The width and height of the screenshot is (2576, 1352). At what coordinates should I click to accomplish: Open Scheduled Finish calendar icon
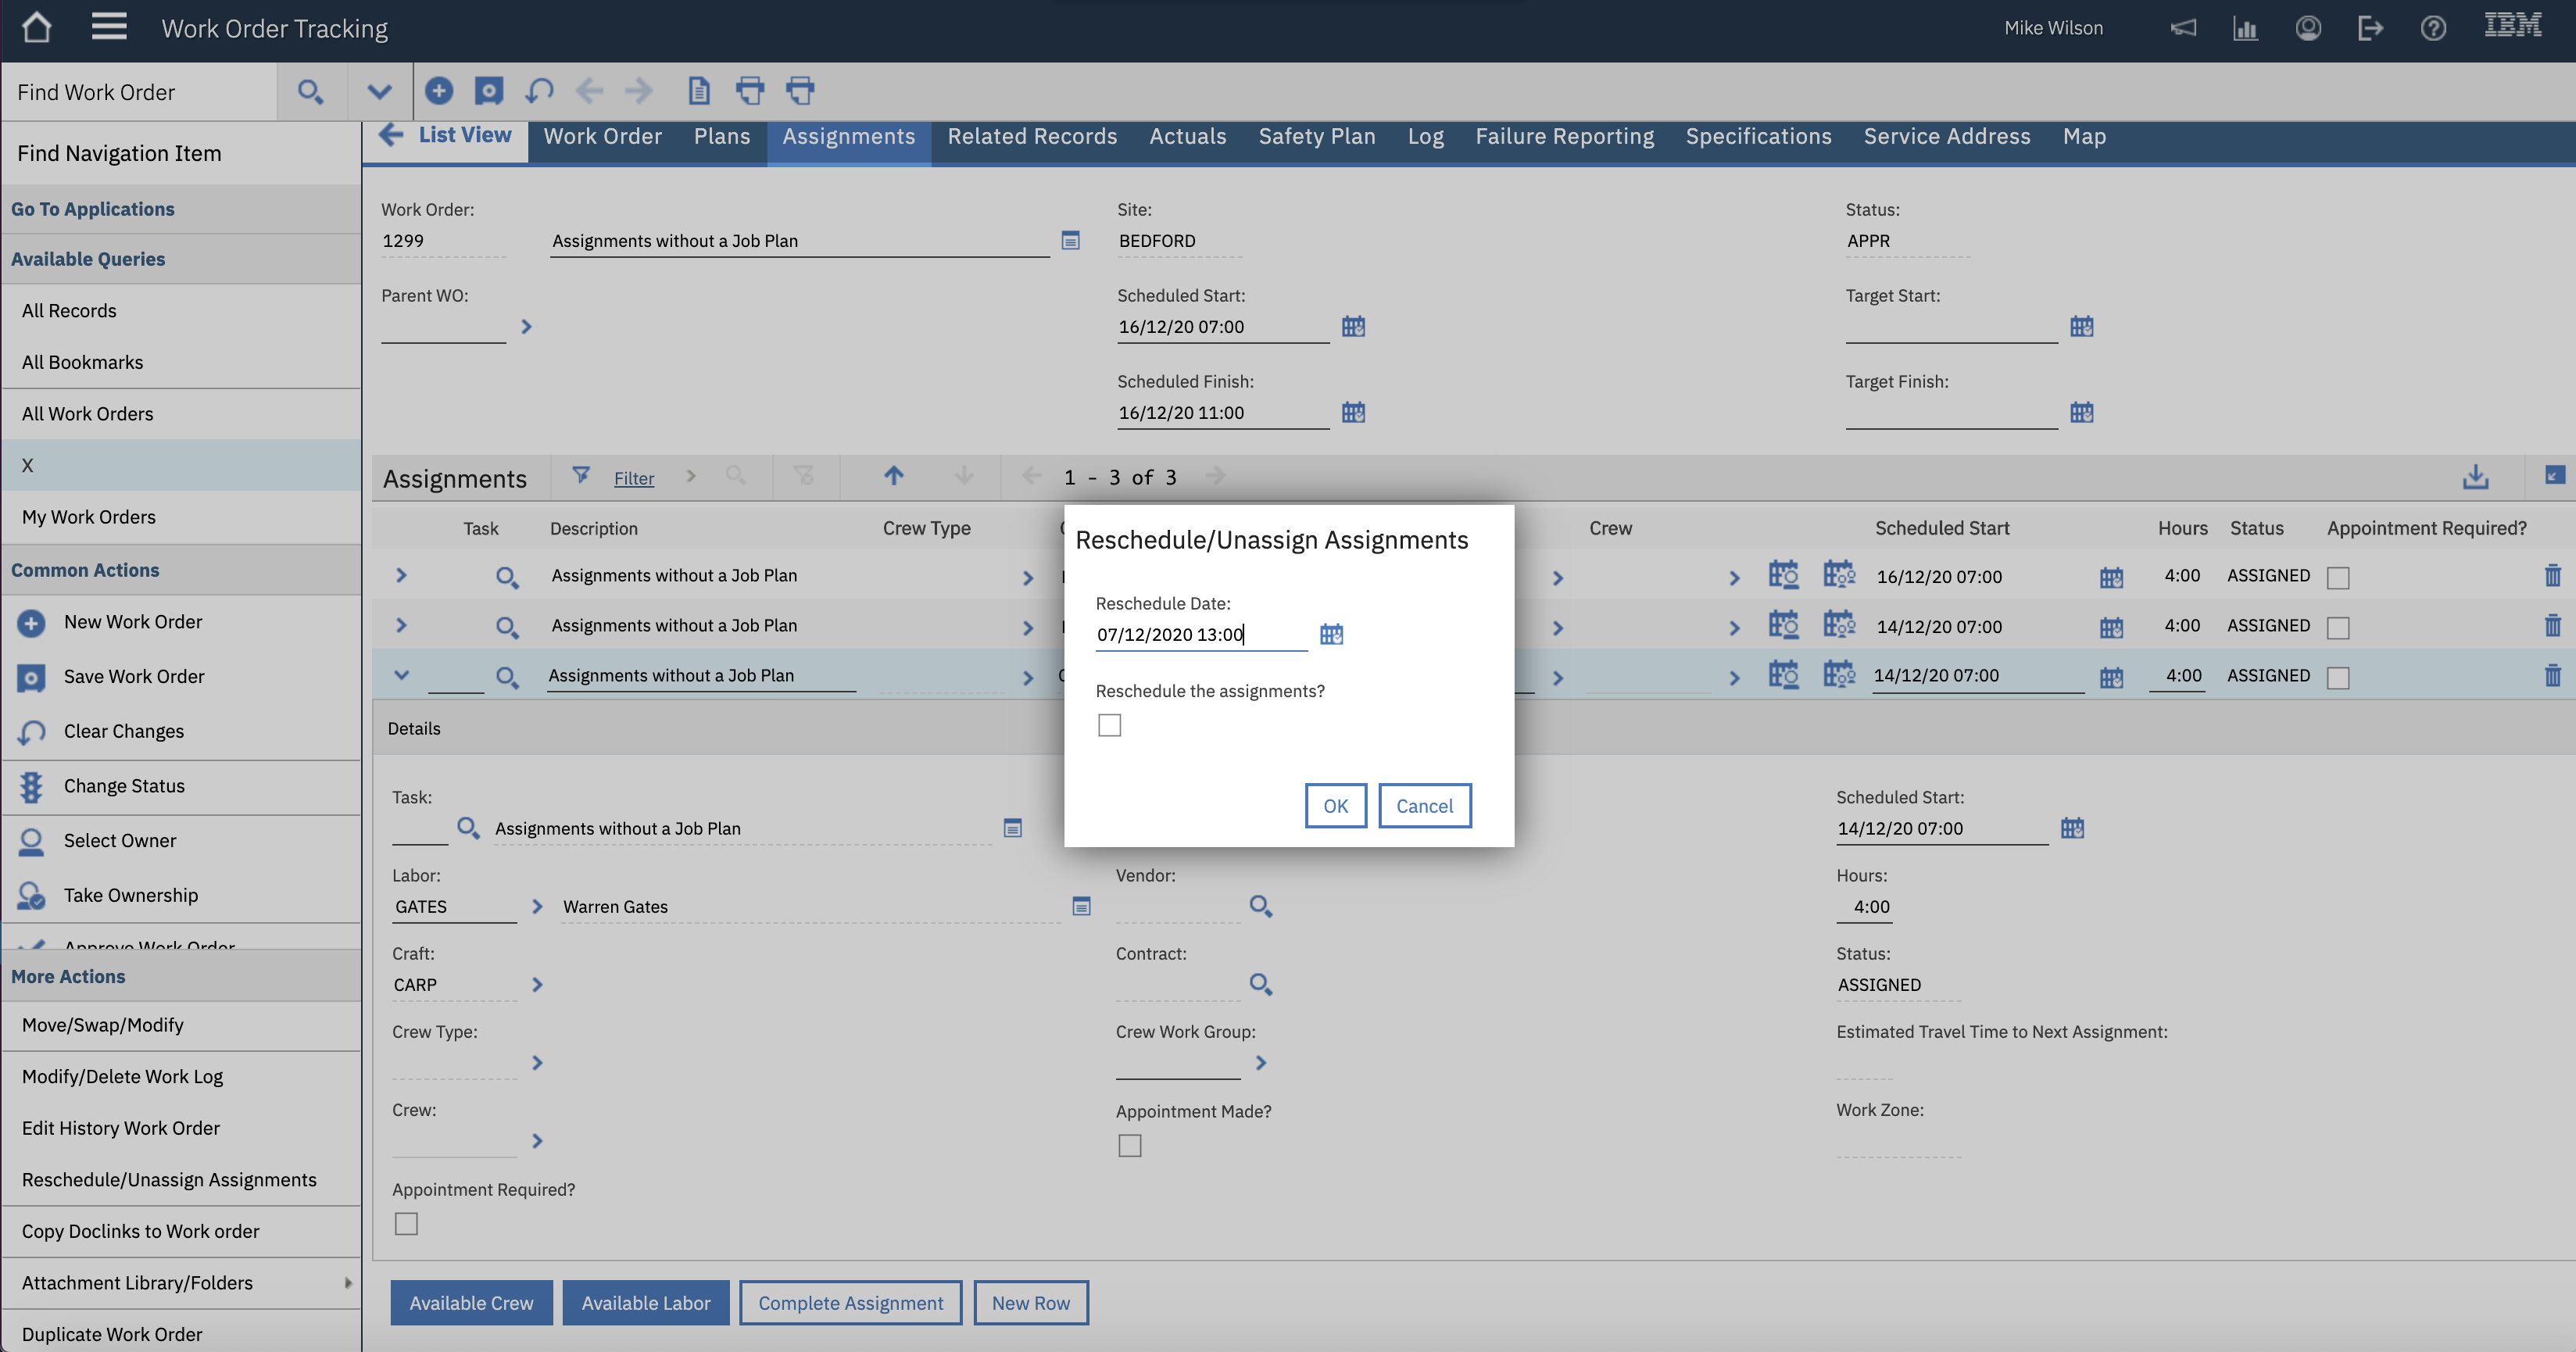pyautogui.click(x=1353, y=412)
